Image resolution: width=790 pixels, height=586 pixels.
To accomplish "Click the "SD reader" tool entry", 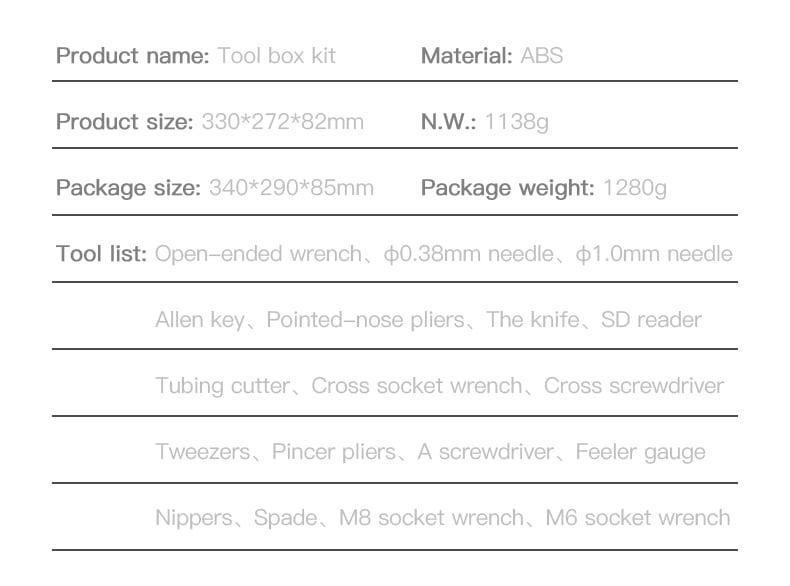I will pos(651,320).
